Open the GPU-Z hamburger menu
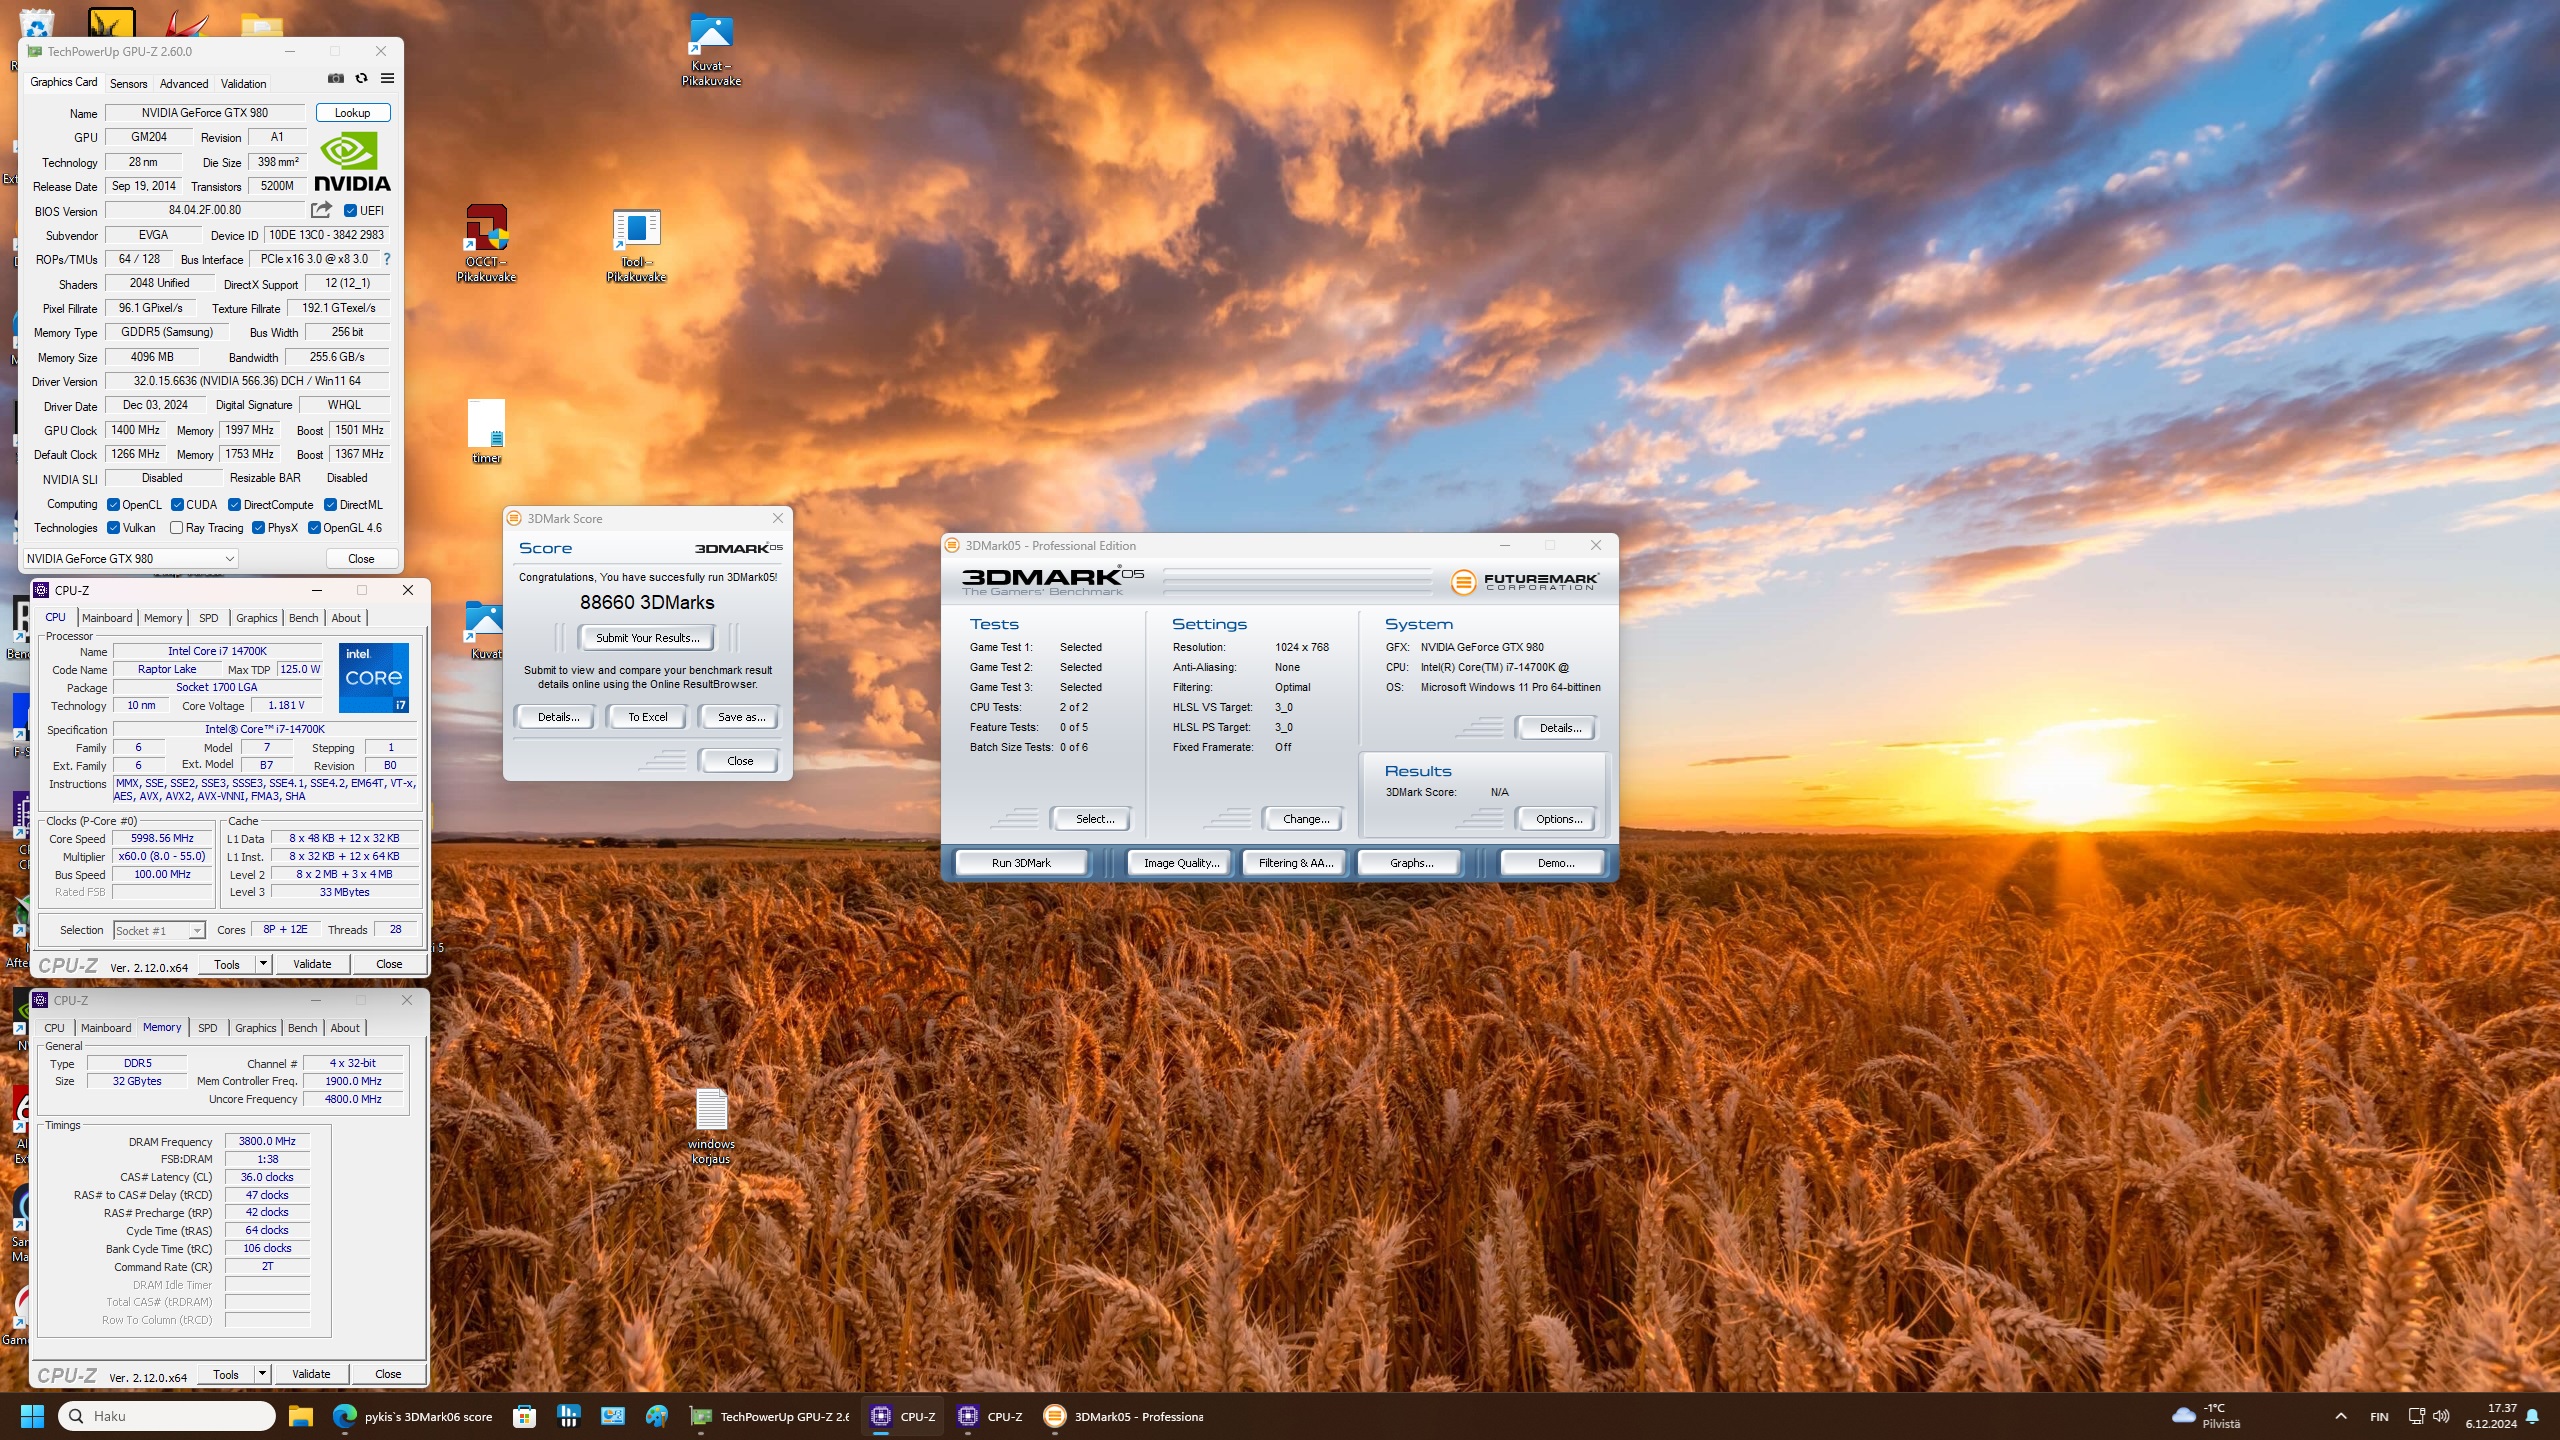Image resolution: width=2560 pixels, height=1440 pixels. click(387, 78)
